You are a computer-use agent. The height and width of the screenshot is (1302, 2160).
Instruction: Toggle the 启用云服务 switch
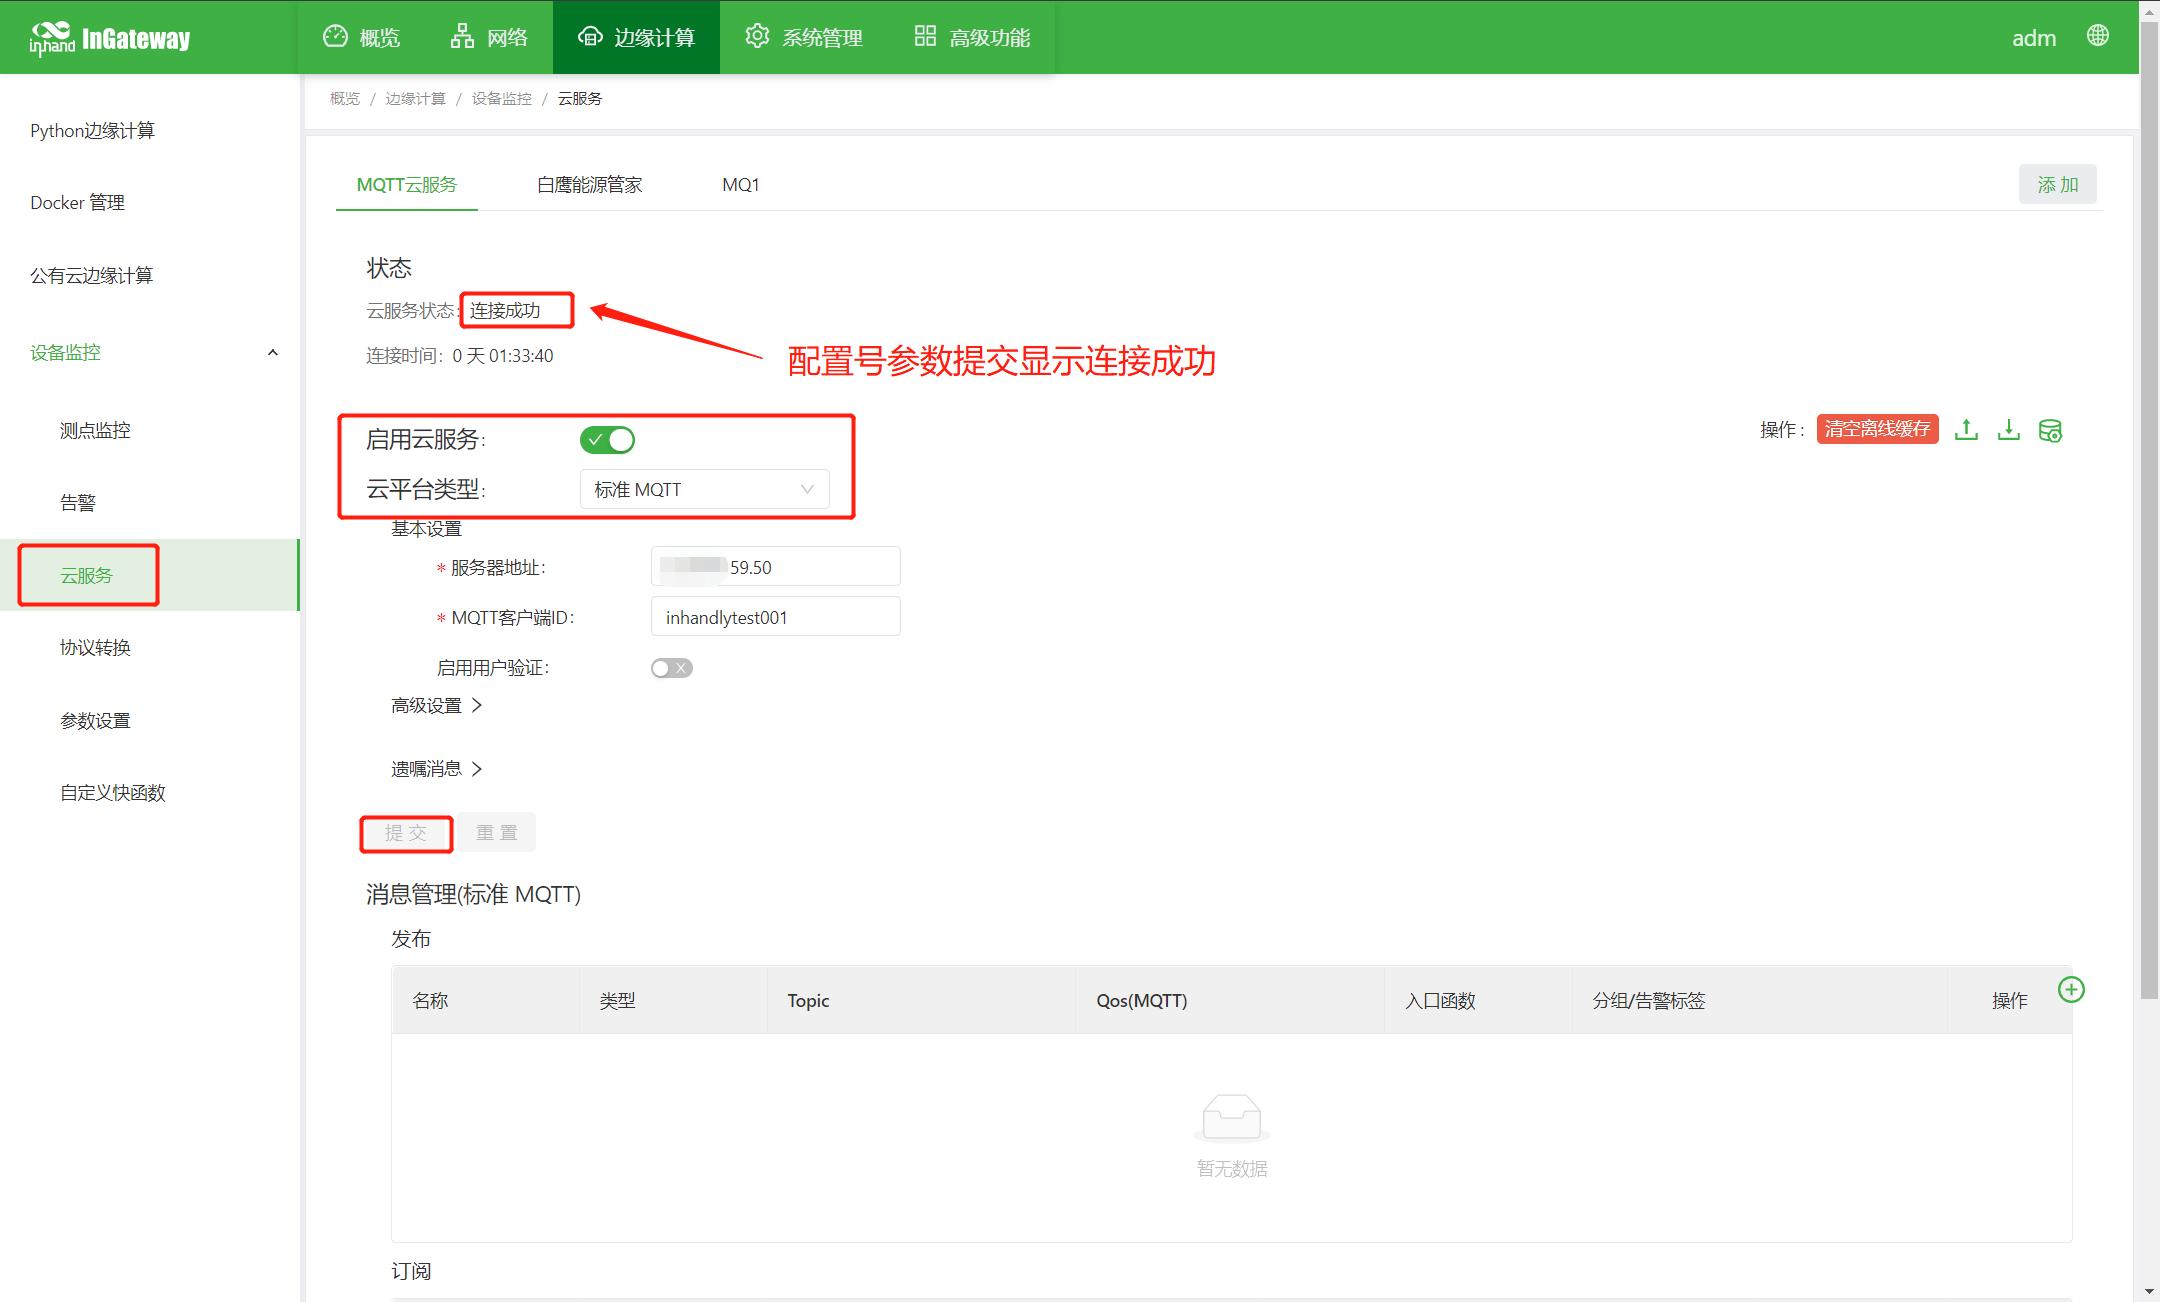[x=607, y=440]
